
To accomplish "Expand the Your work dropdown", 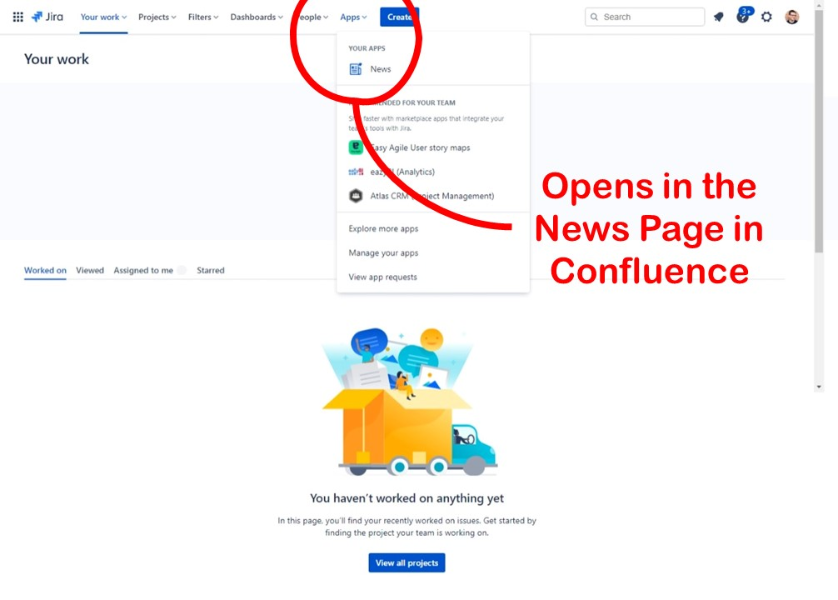I will 103,17.
